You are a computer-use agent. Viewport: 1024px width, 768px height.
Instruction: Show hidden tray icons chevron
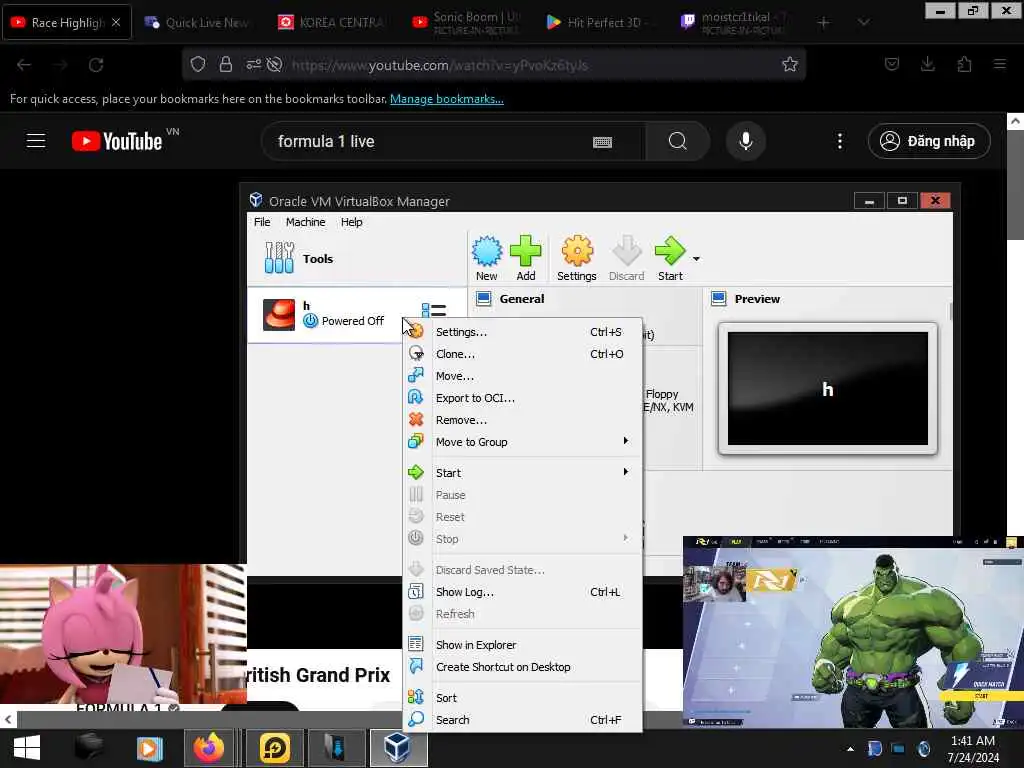coord(850,748)
